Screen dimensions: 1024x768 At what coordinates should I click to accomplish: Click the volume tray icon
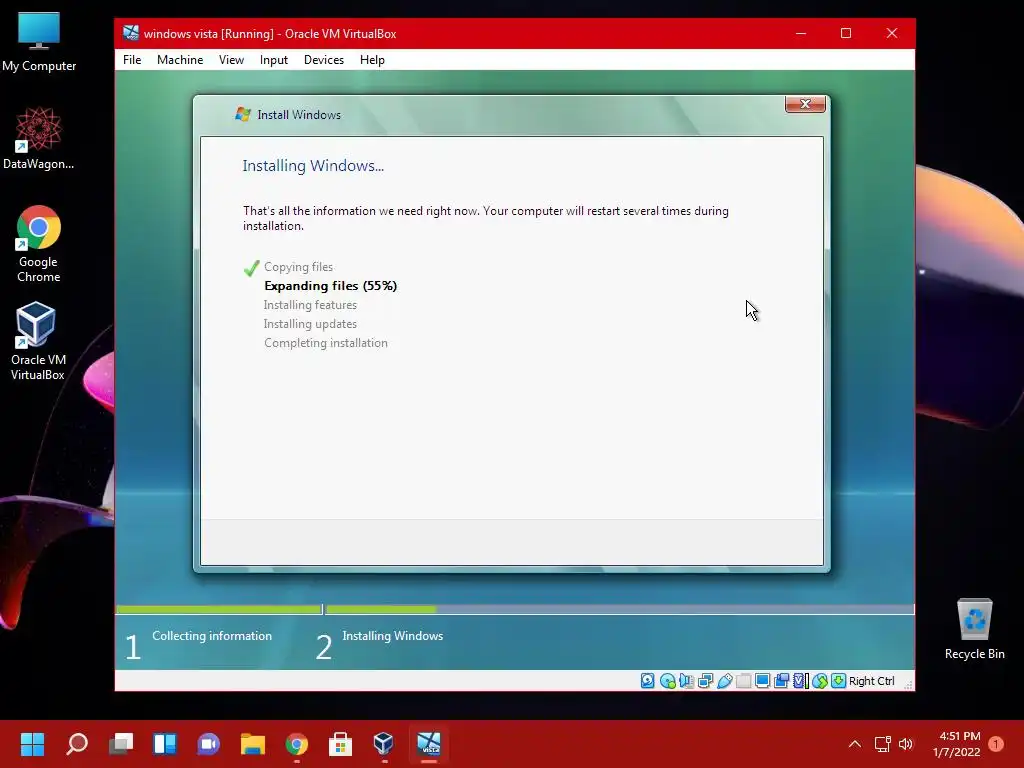(x=906, y=744)
